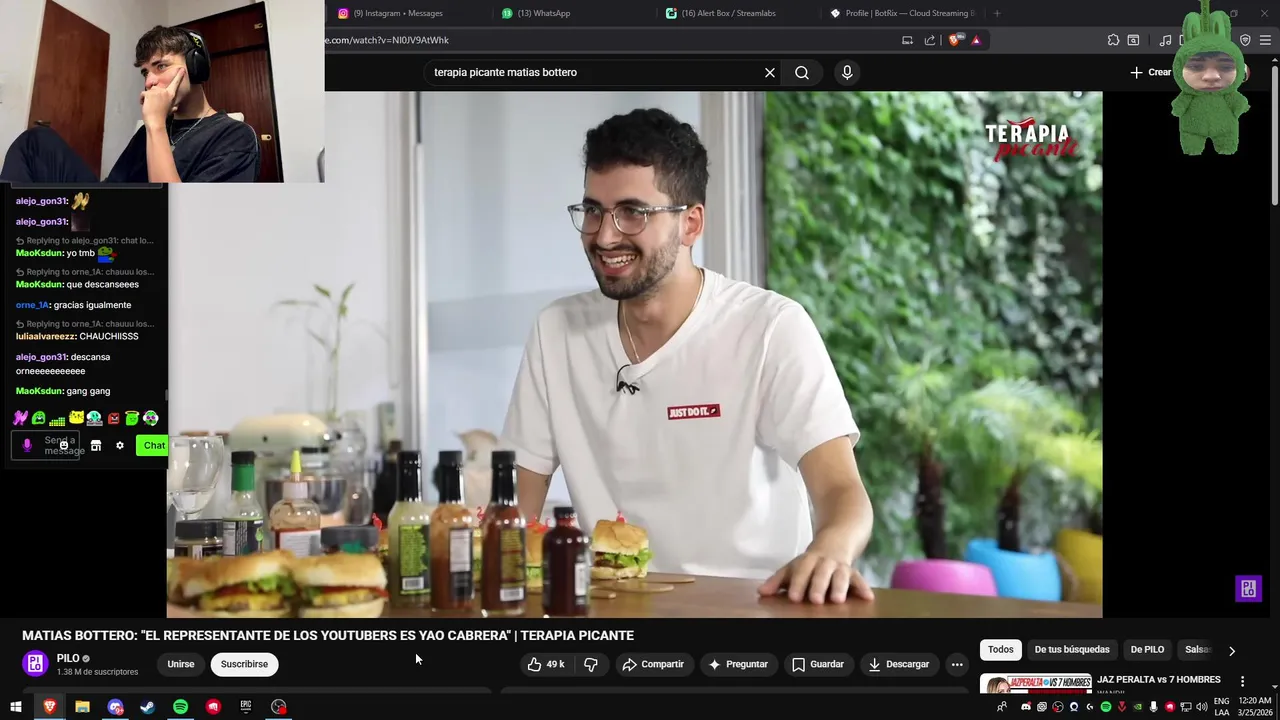
Task: Click the NVIDIA tray icon
Action: [1137, 707]
